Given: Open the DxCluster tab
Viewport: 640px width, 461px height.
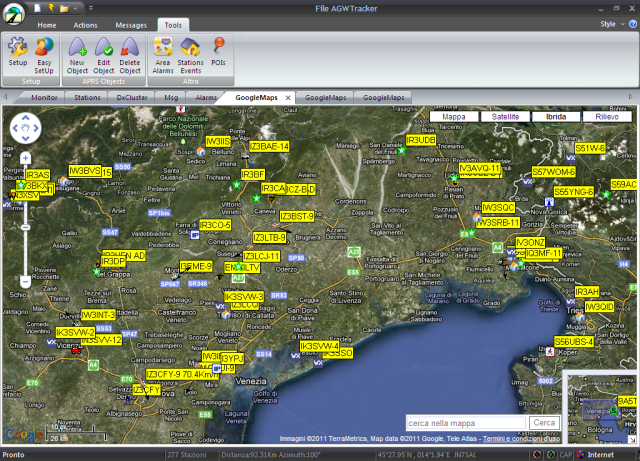Looking at the screenshot, I should coord(132,98).
